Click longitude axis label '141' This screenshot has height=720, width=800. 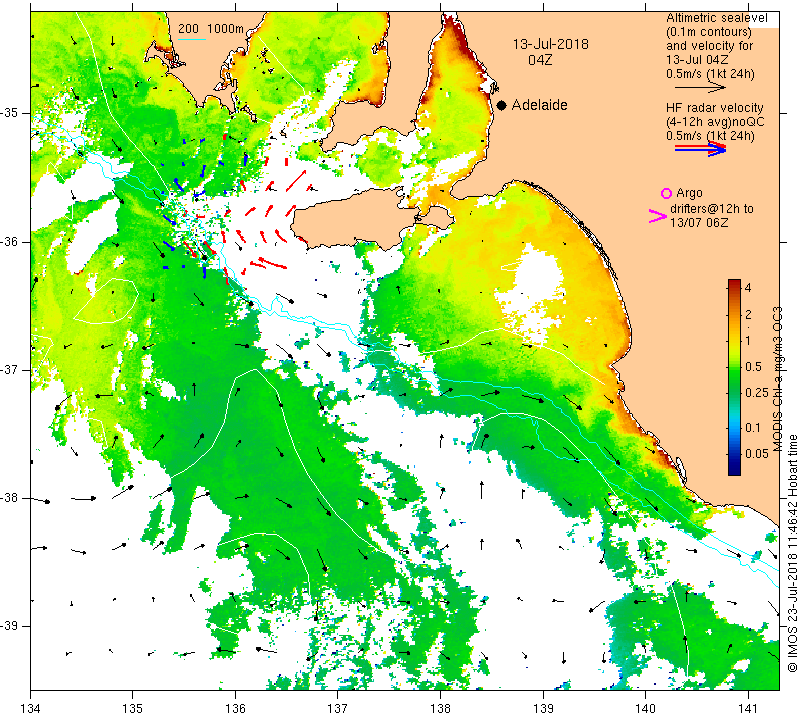[x=748, y=709]
